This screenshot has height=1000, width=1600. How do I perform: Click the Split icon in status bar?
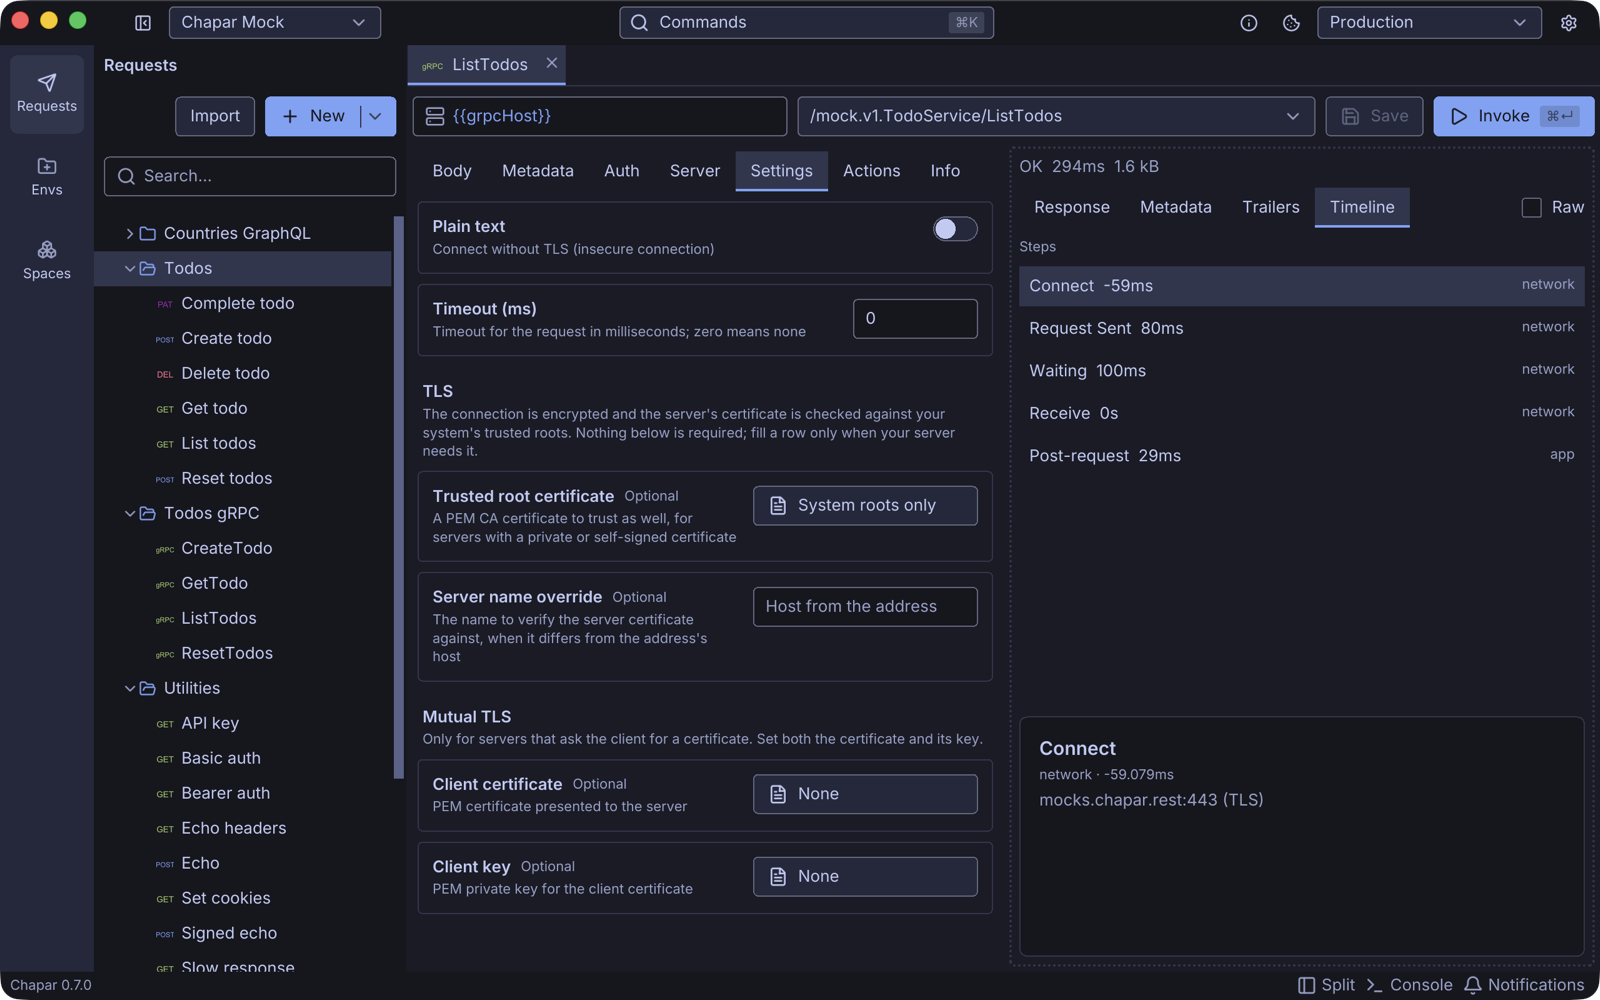(x=1306, y=985)
